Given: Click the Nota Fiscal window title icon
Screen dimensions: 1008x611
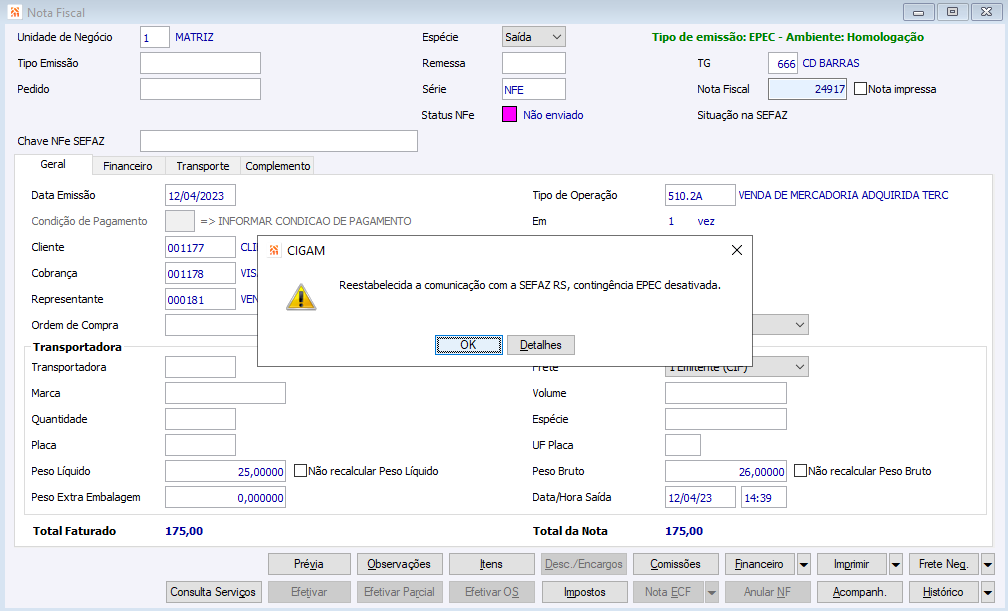Looking at the screenshot, I should tap(15, 12).
